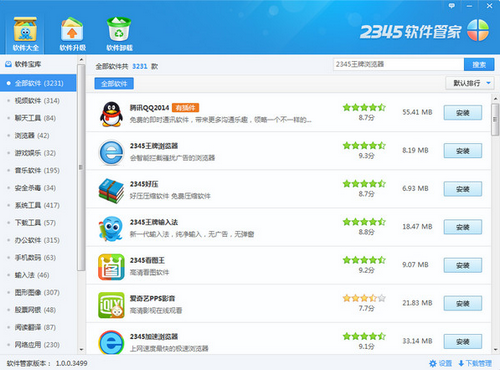Open the feedback speech bubble icon

click(x=452, y=6)
